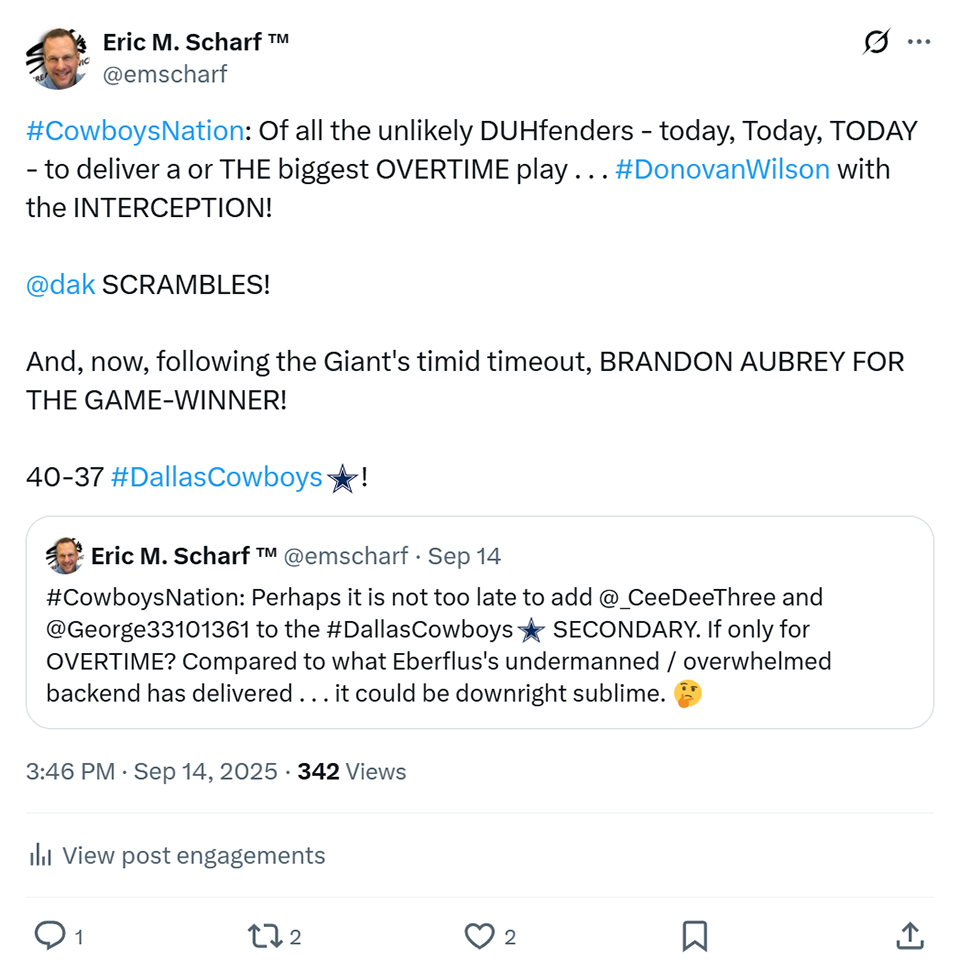The width and height of the screenshot is (960, 960).
Task: Like the post with heart icon
Action: tap(480, 936)
